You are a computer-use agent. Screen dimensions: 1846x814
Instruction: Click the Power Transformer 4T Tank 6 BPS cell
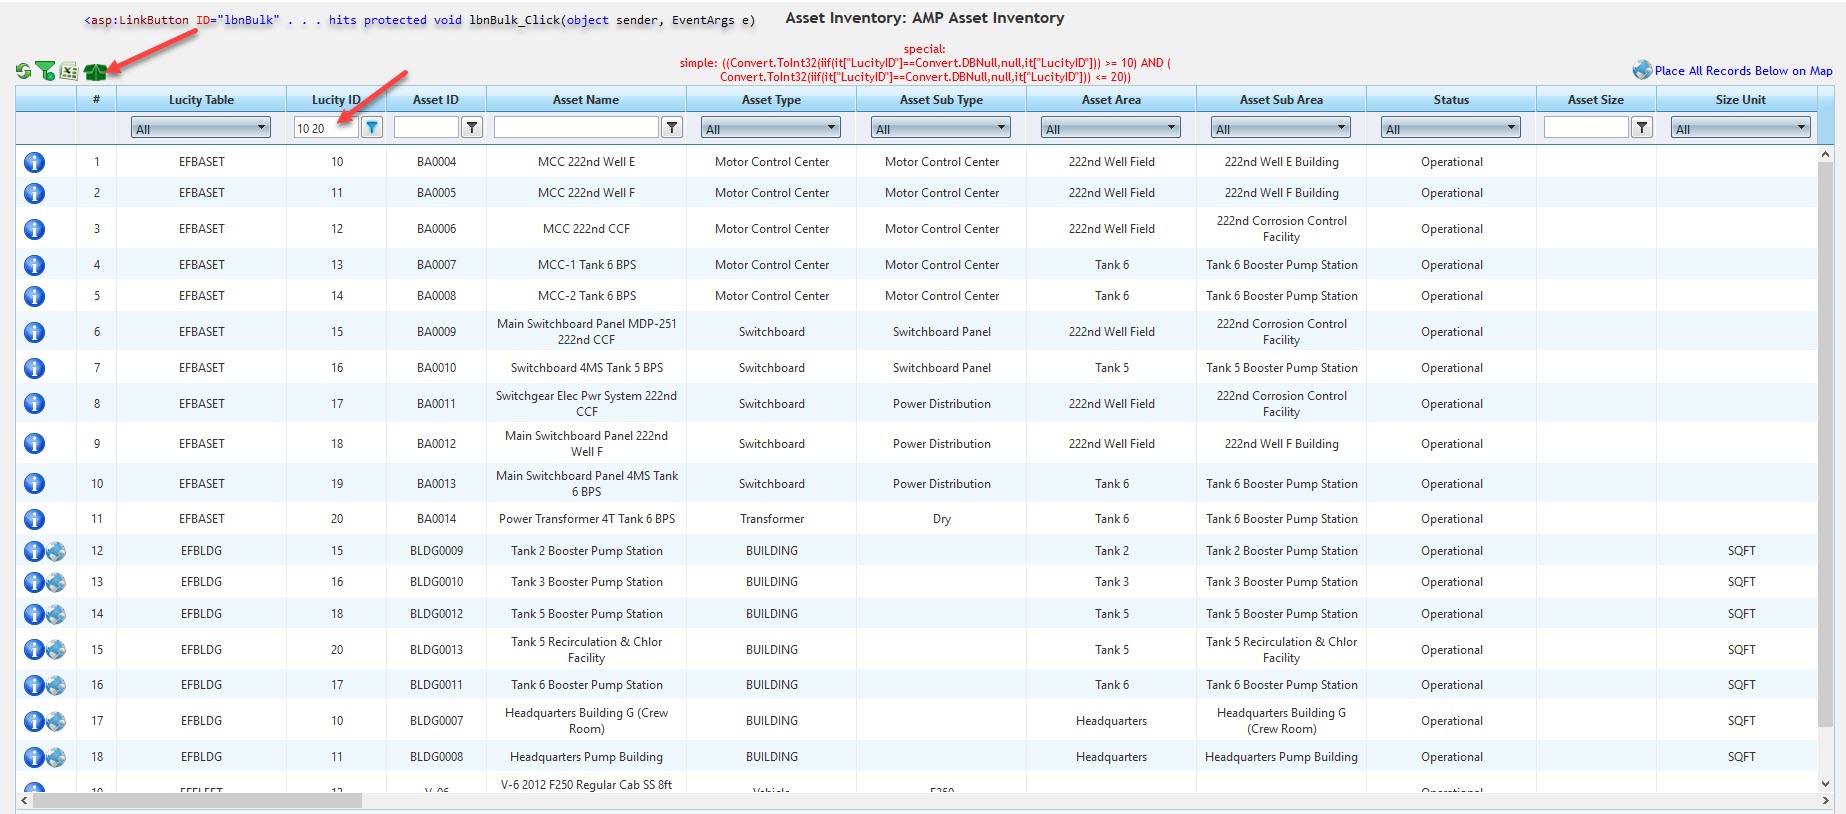(586, 519)
